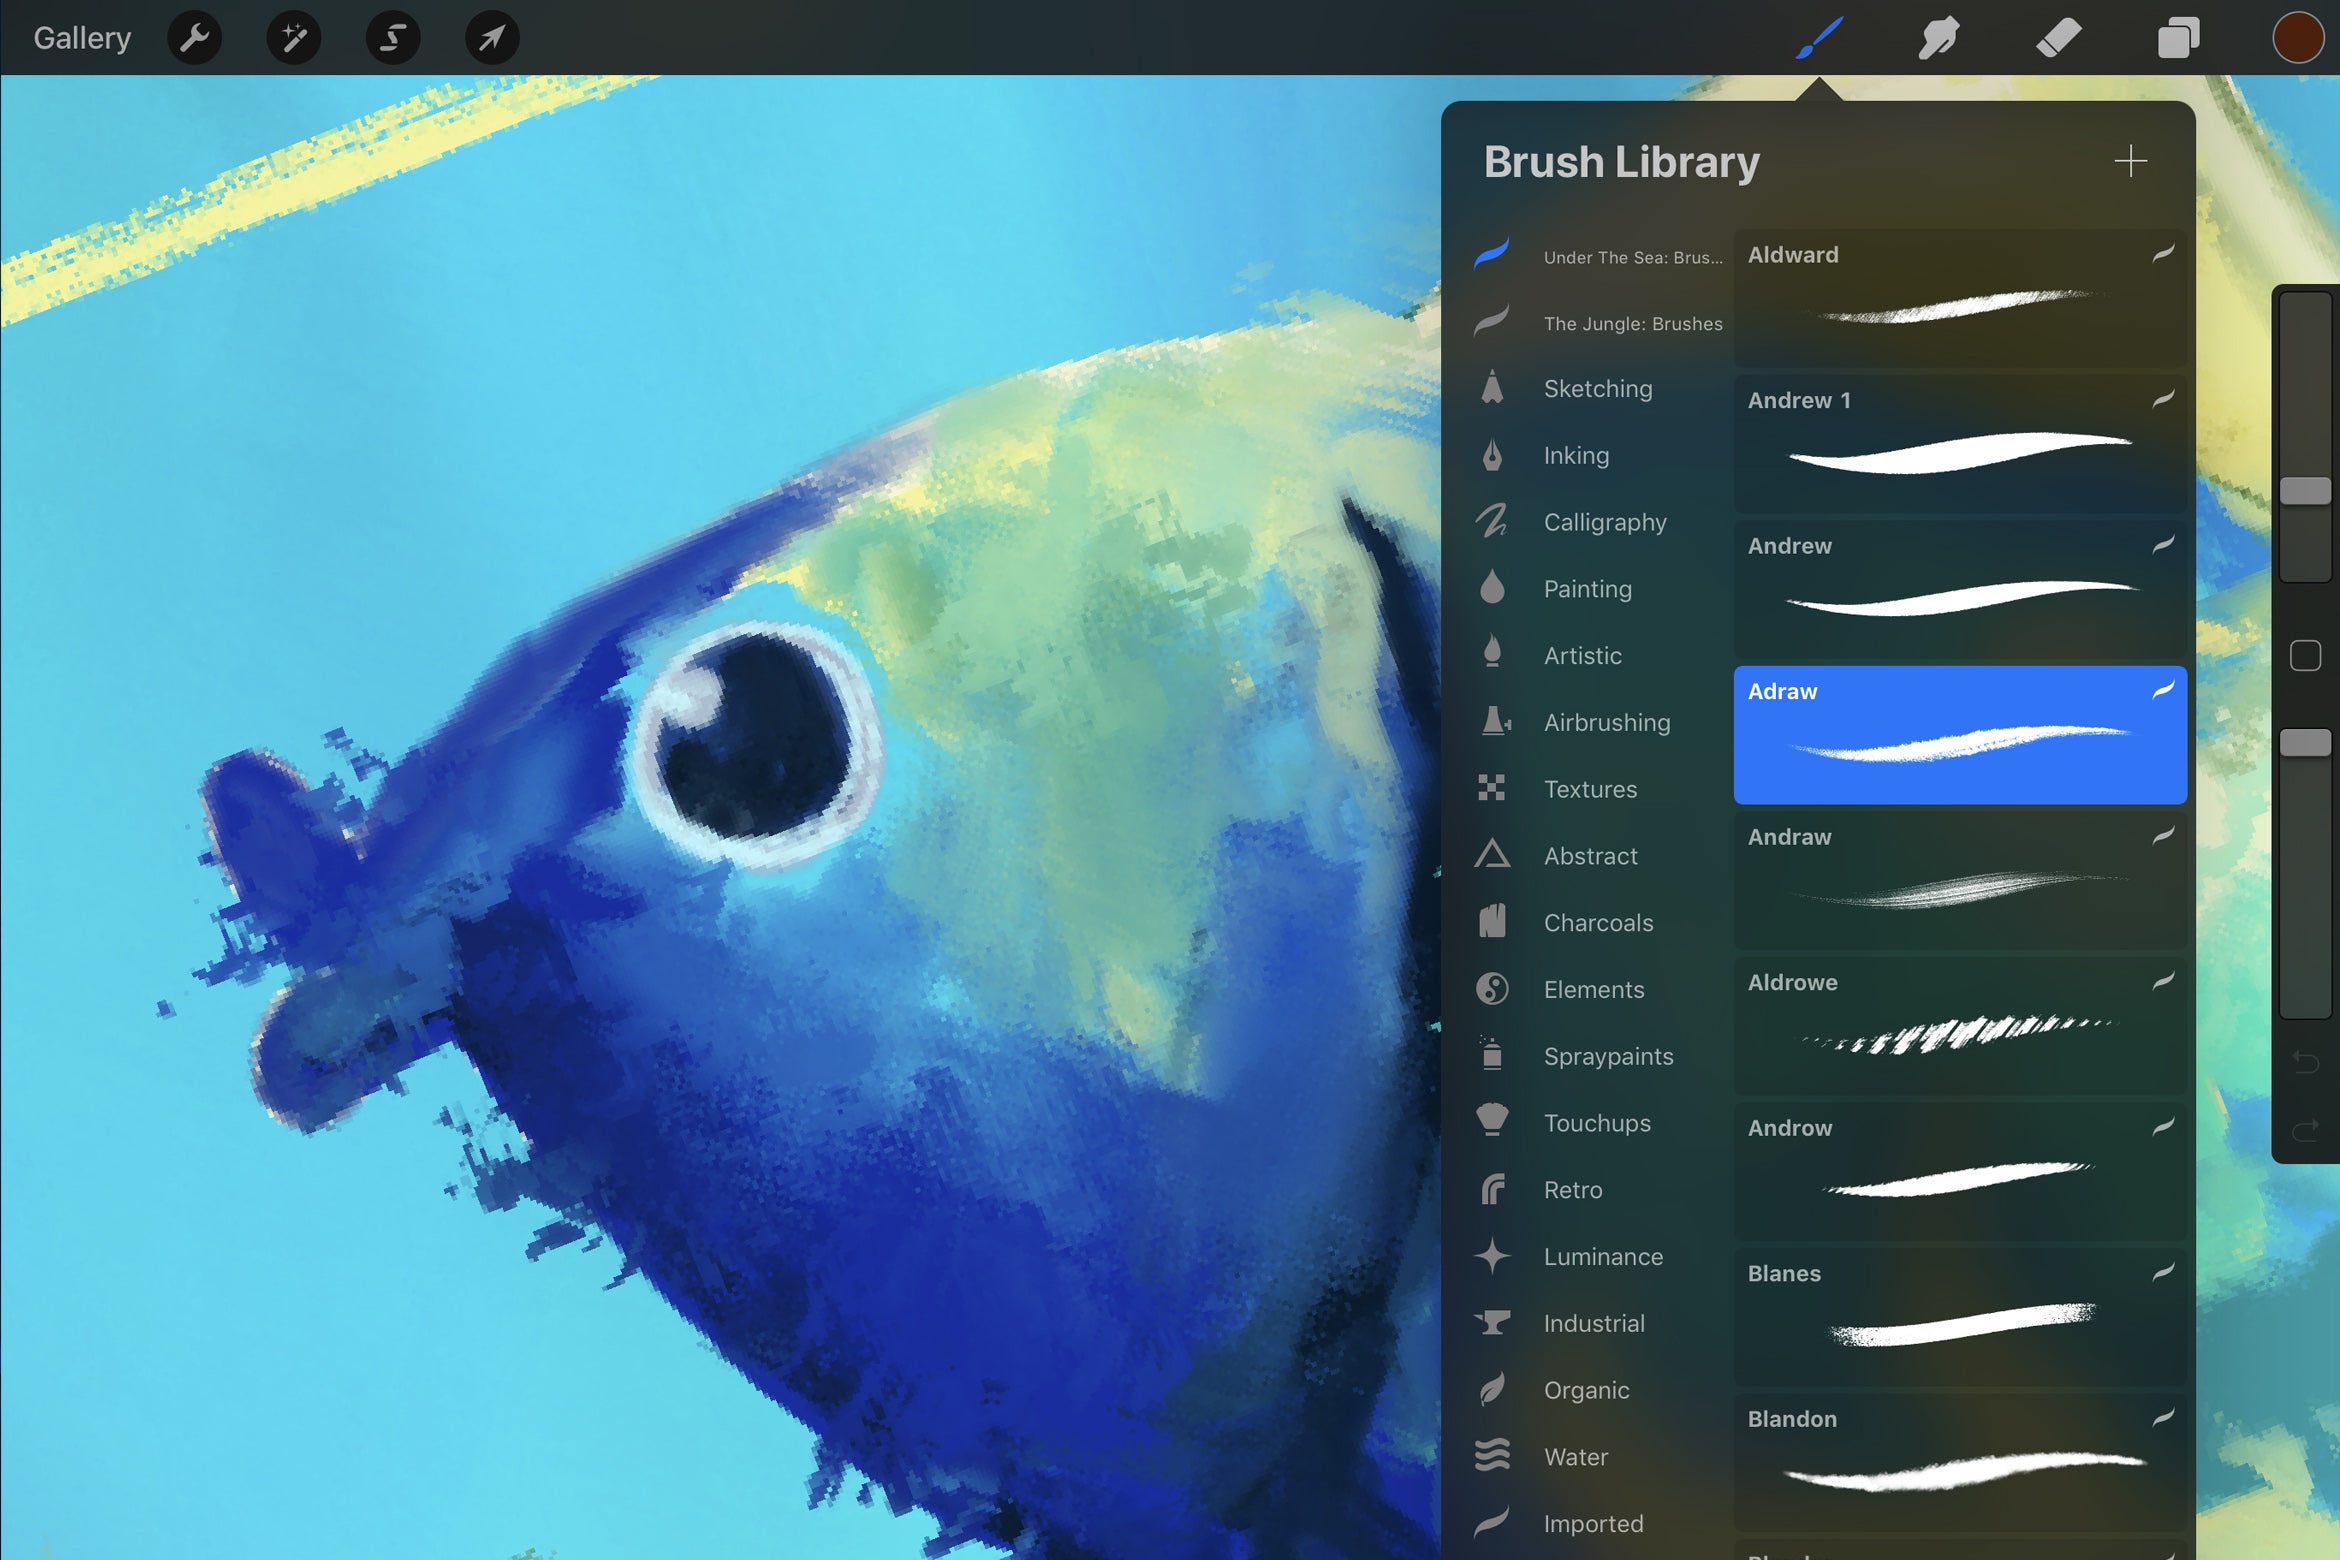This screenshot has height=1560, width=2340.
Task: Return to the Gallery
Action: coord(82,37)
